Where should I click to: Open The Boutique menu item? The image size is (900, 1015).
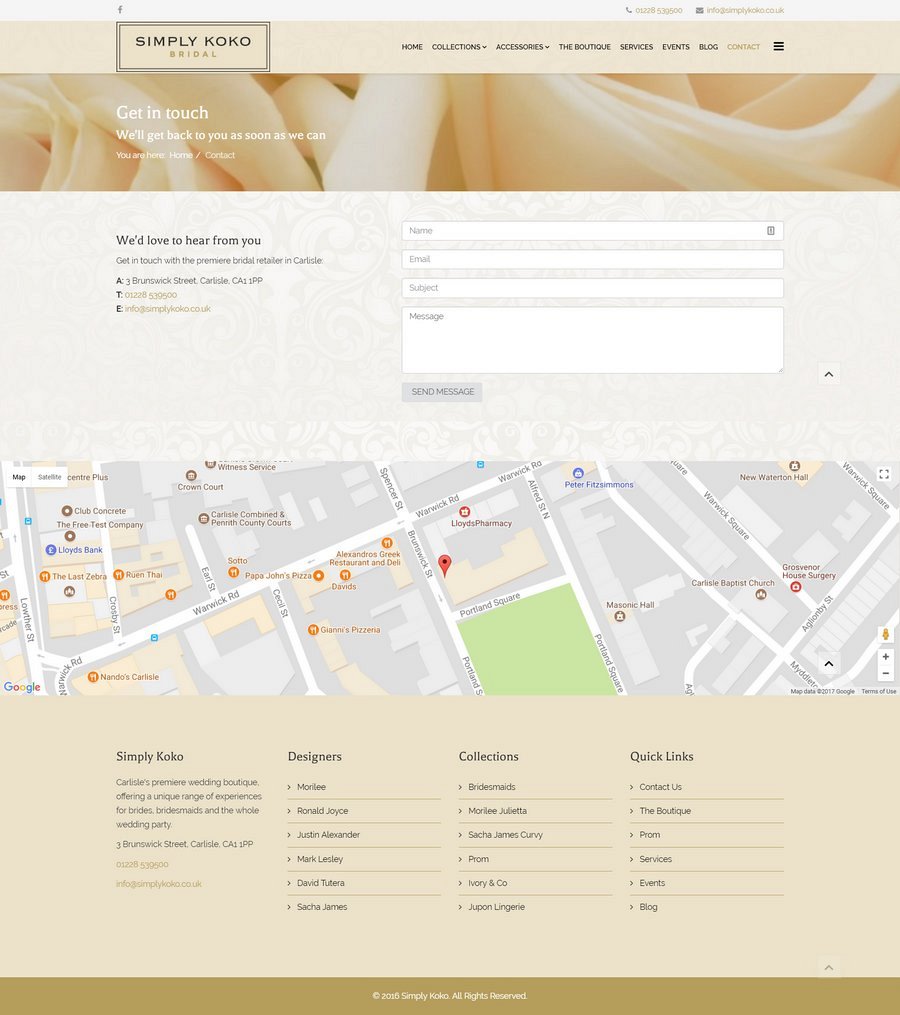pos(584,47)
